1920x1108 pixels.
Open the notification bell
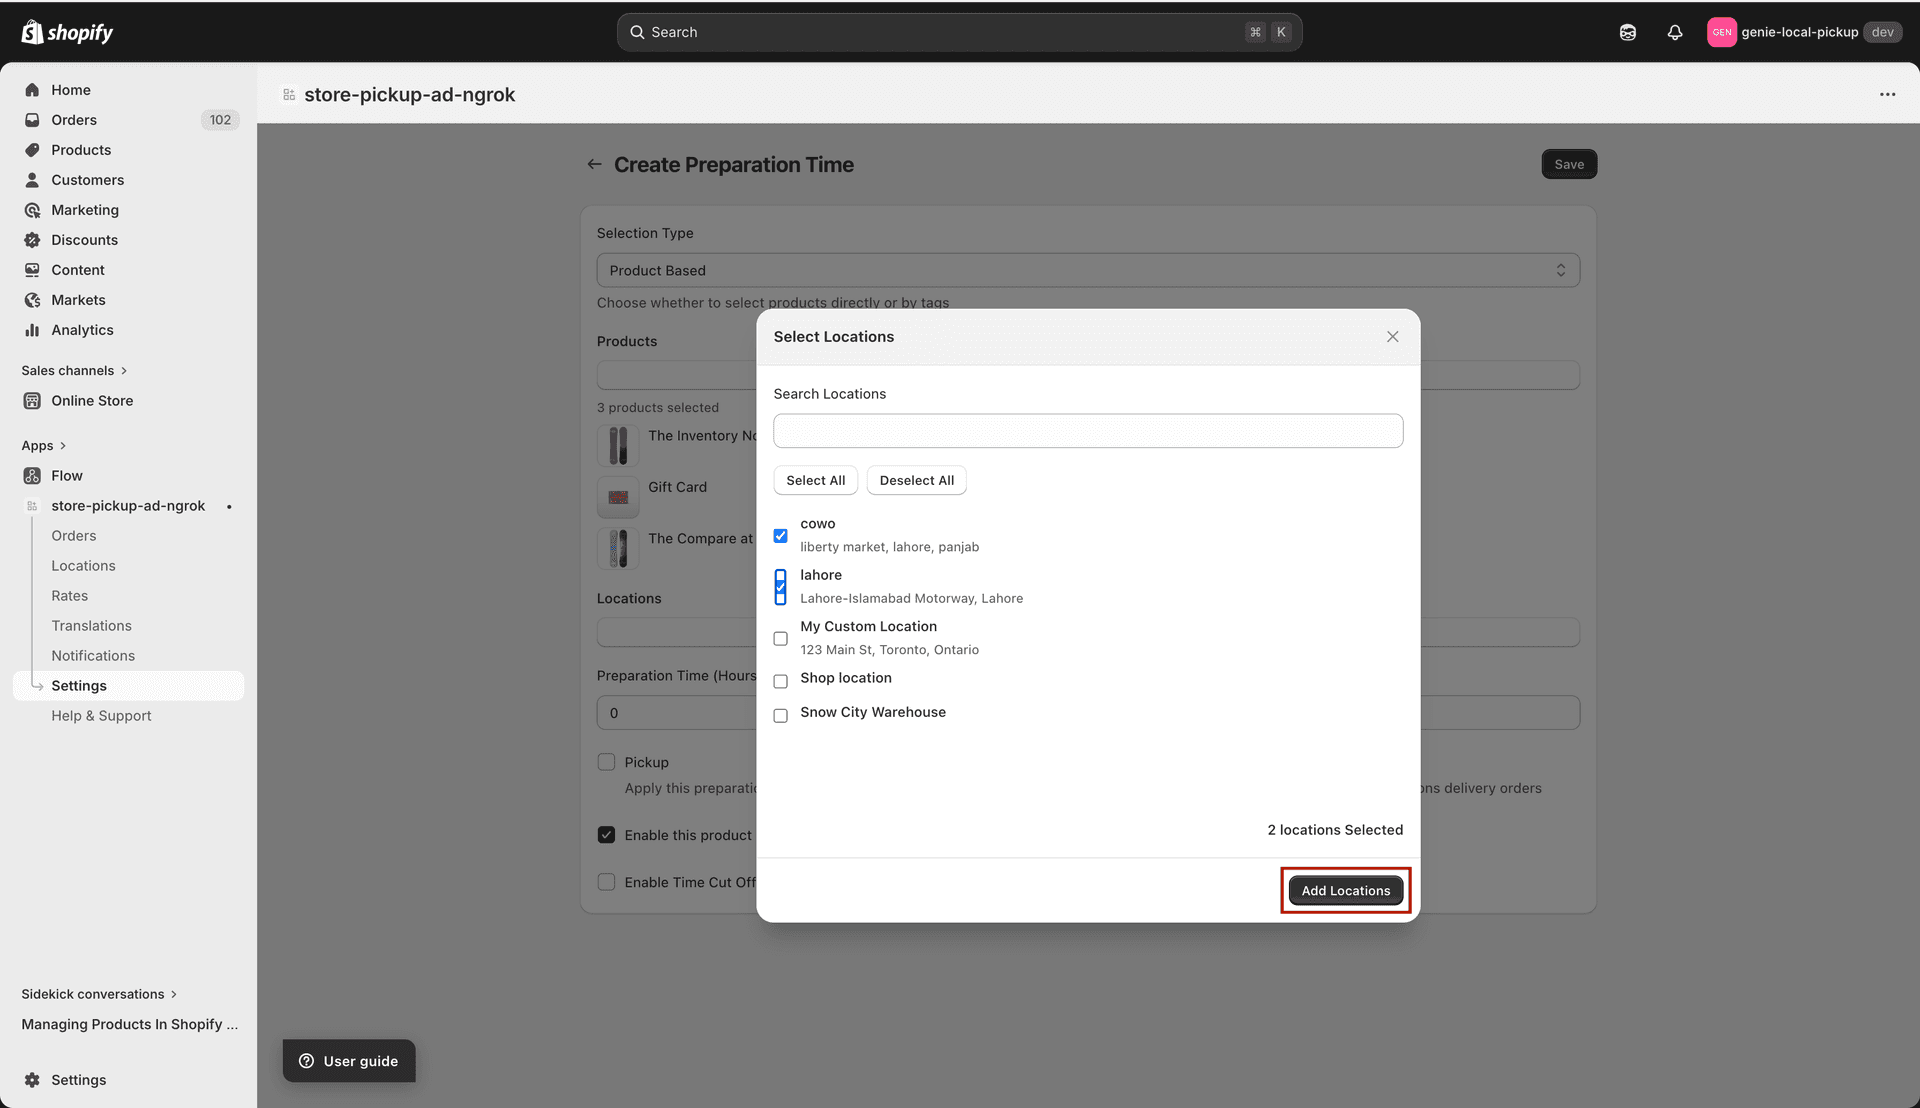click(x=1675, y=32)
